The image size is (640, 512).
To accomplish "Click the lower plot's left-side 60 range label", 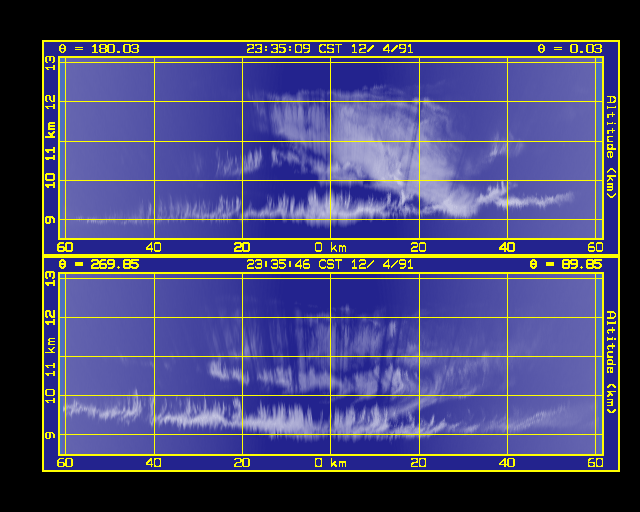I will click(65, 463).
